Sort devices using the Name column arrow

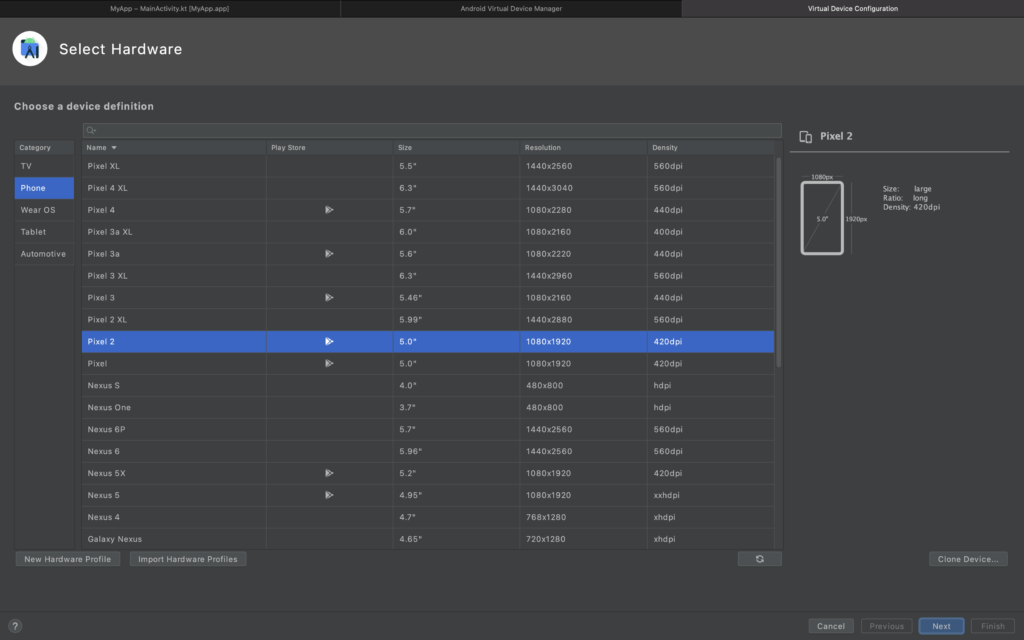114,148
